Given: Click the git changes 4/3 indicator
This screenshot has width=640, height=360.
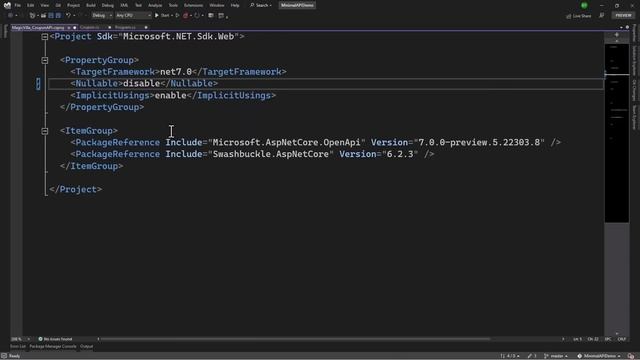Looking at the screenshot, I should point(510,356).
